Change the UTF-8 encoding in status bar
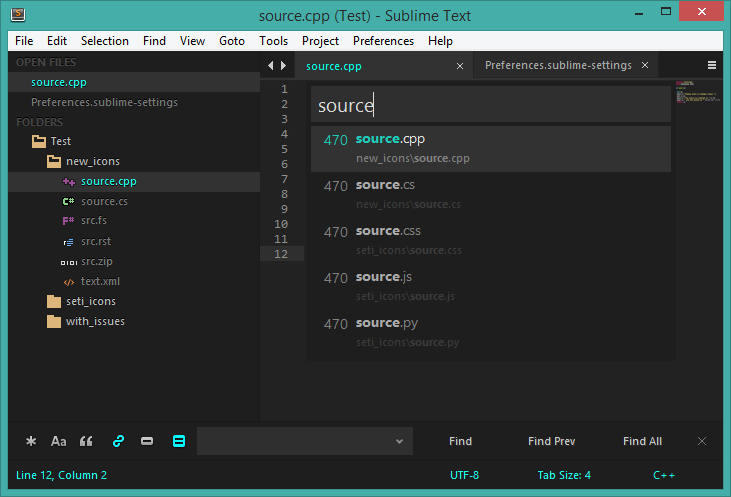 tap(464, 475)
